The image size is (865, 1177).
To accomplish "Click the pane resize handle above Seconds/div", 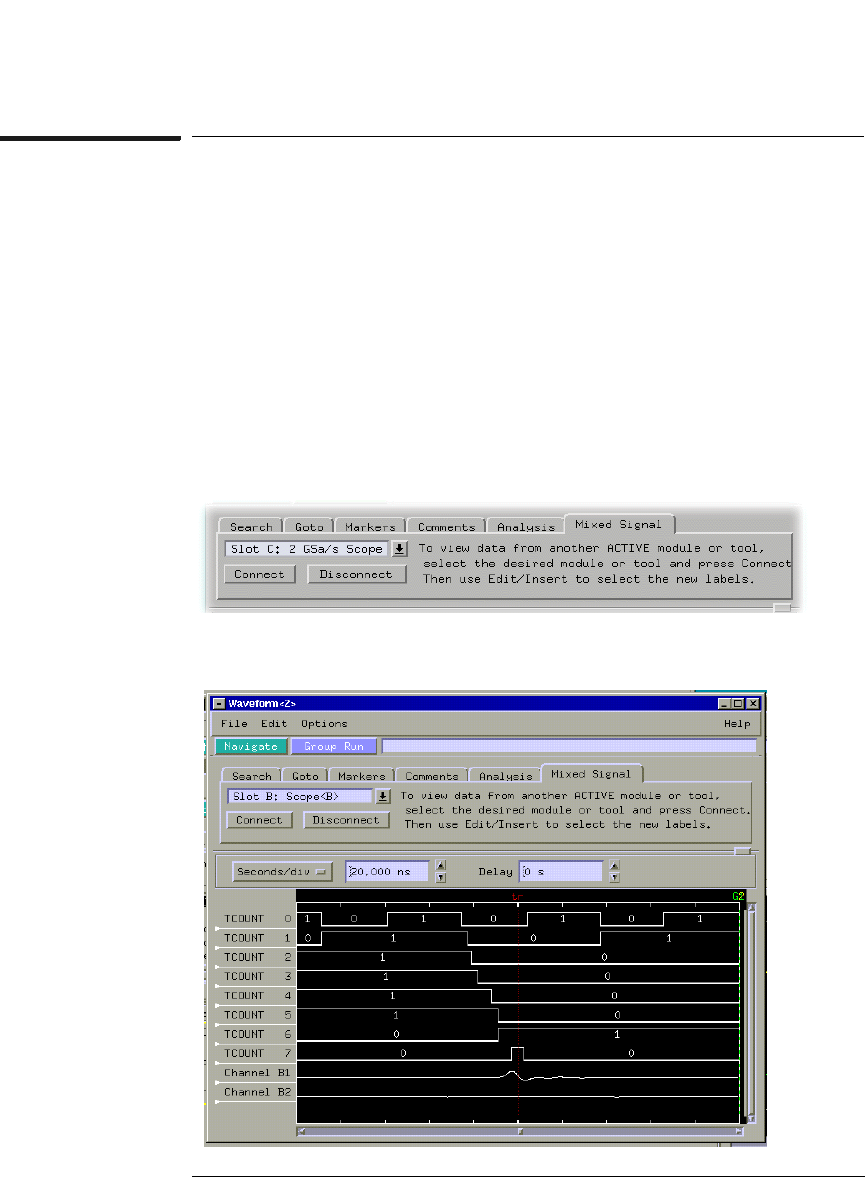I will (742, 851).
